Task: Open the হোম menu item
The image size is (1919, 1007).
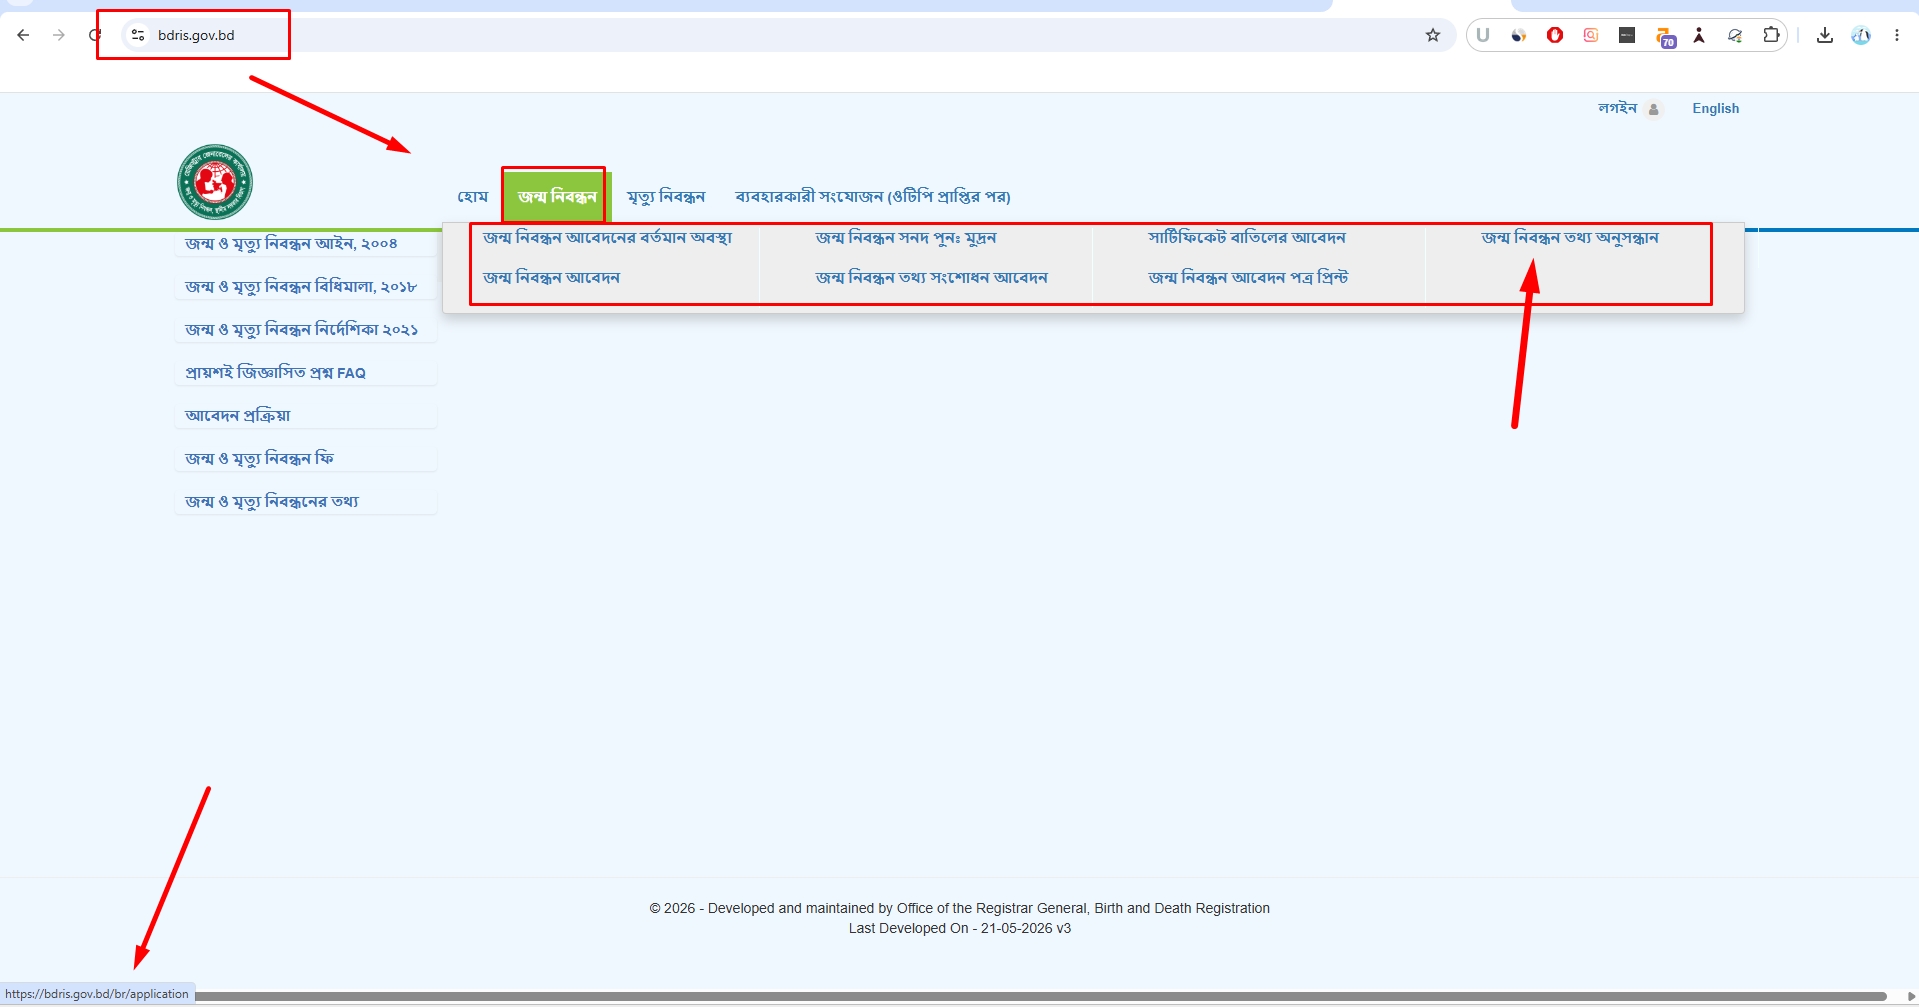Action: click(x=473, y=196)
